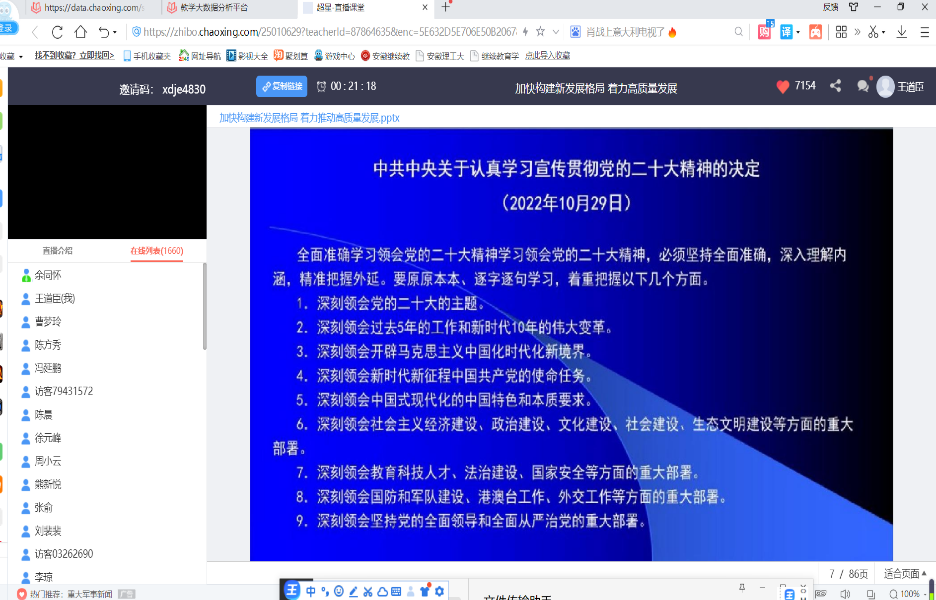Expand dropdown arrow next to bookmark star
The height and width of the screenshot is (600, 936).
(555, 32)
